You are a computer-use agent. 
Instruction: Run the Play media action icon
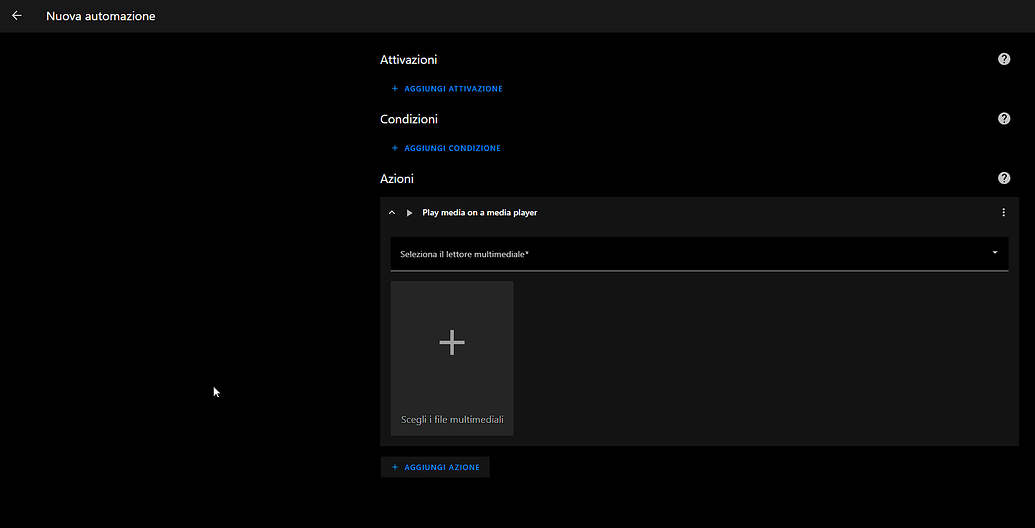[x=409, y=213]
